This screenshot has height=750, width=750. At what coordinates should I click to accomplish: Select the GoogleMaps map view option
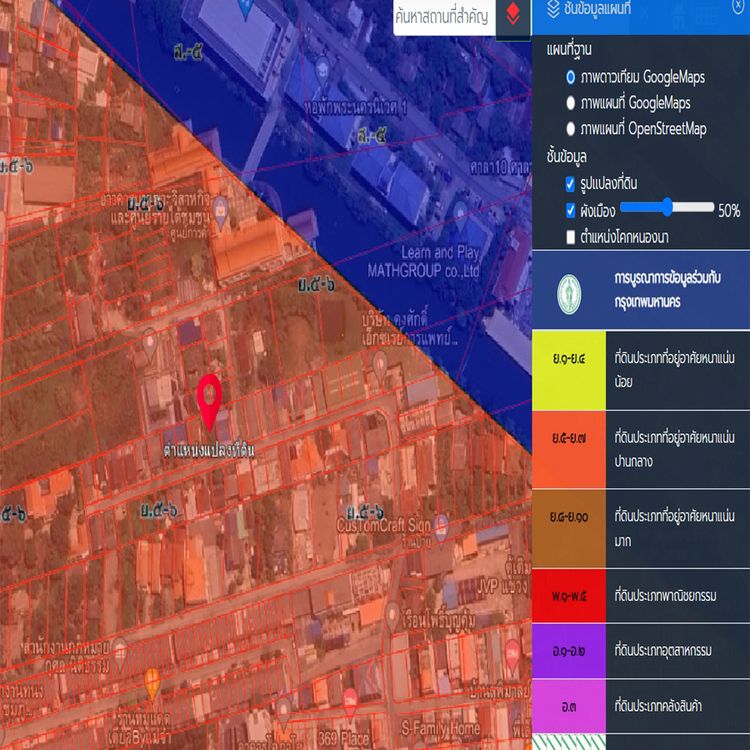point(570,103)
